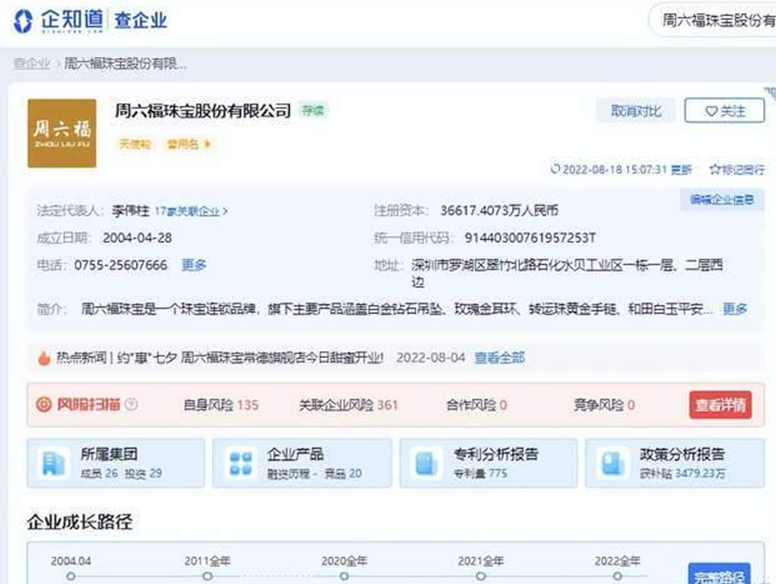Image resolution: width=776 pixels, height=584 pixels.
Task: Click the company title 周六福珠宝股份有限公司
Action: point(202,110)
